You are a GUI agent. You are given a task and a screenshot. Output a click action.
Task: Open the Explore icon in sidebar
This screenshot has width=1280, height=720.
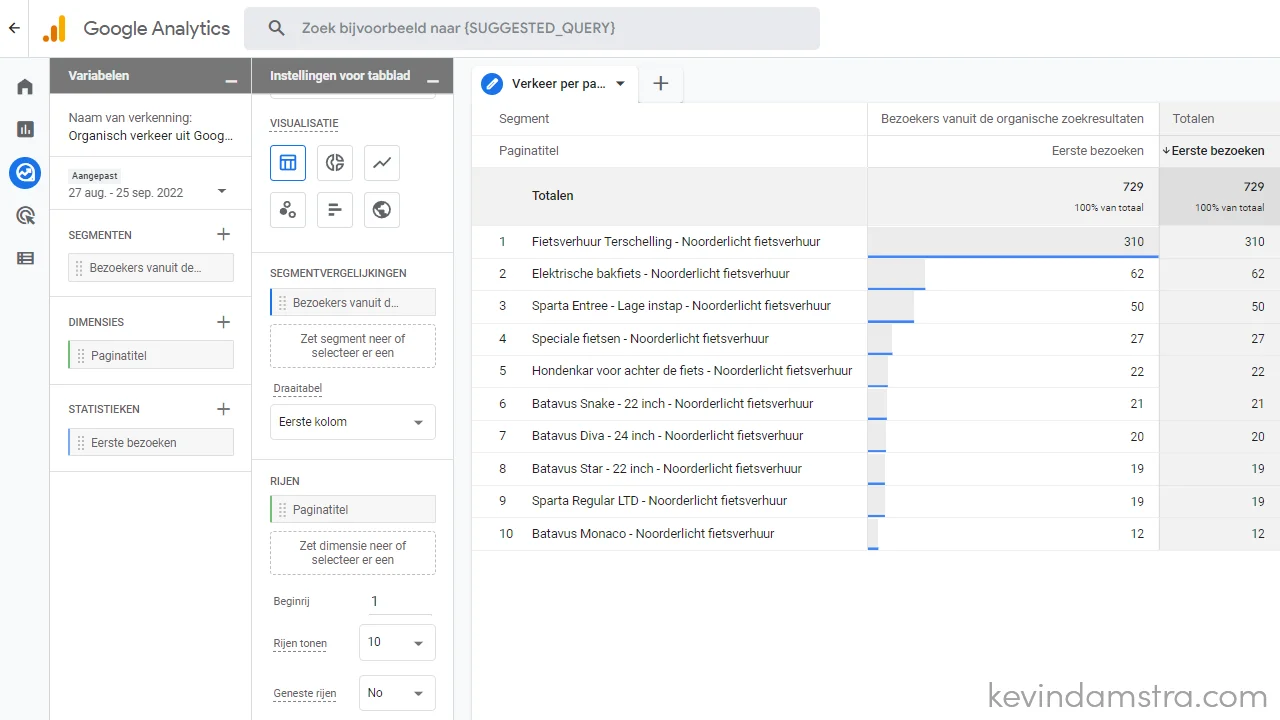pos(25,172)
